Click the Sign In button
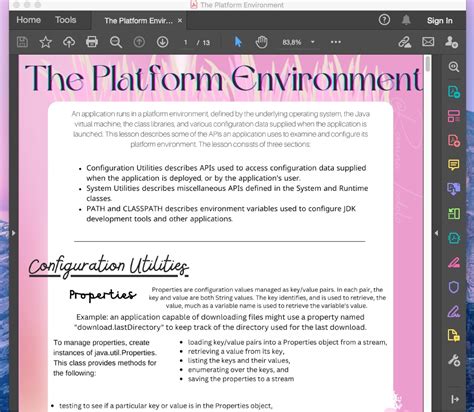474x412 pixels. [440, 21]
